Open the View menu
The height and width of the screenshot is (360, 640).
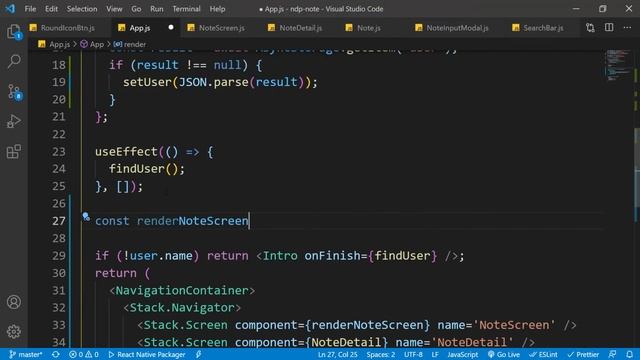[x=114, y=9]
